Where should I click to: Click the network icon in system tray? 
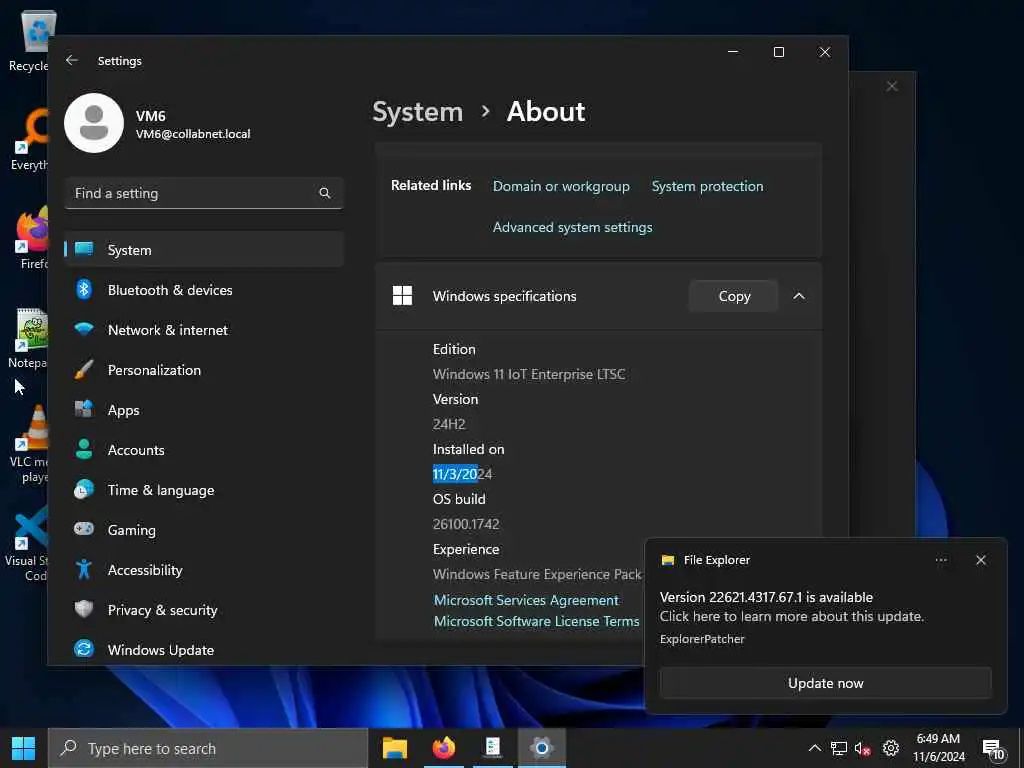coord(839,748)
